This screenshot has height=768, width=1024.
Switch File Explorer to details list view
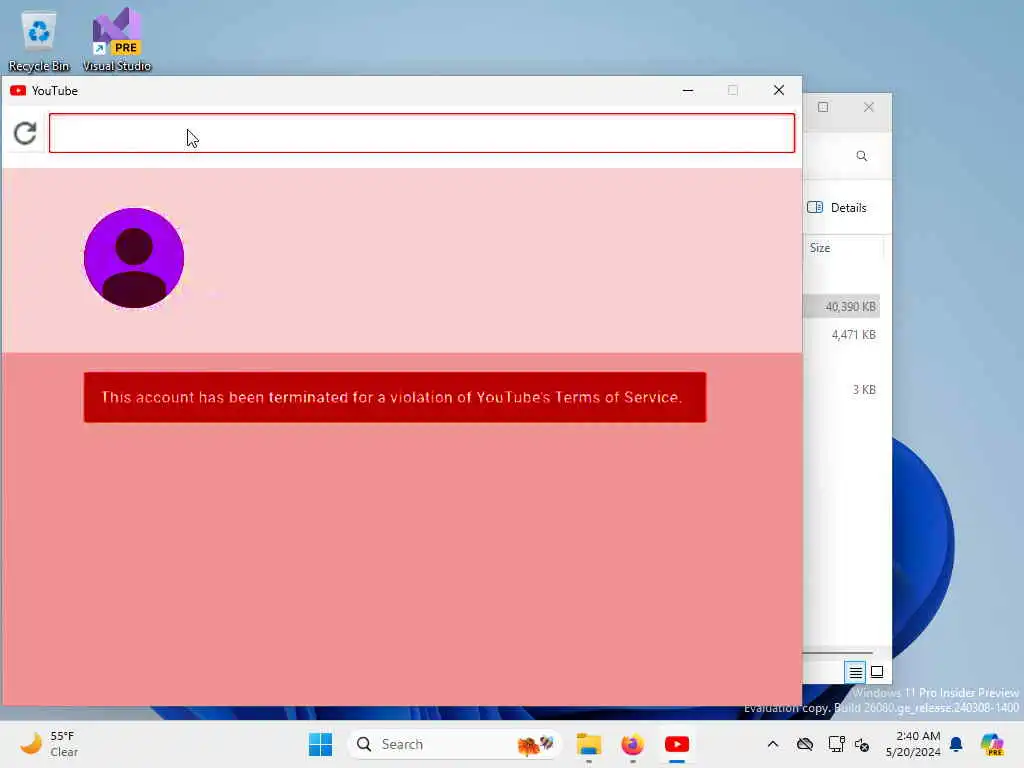click(855, 672)
